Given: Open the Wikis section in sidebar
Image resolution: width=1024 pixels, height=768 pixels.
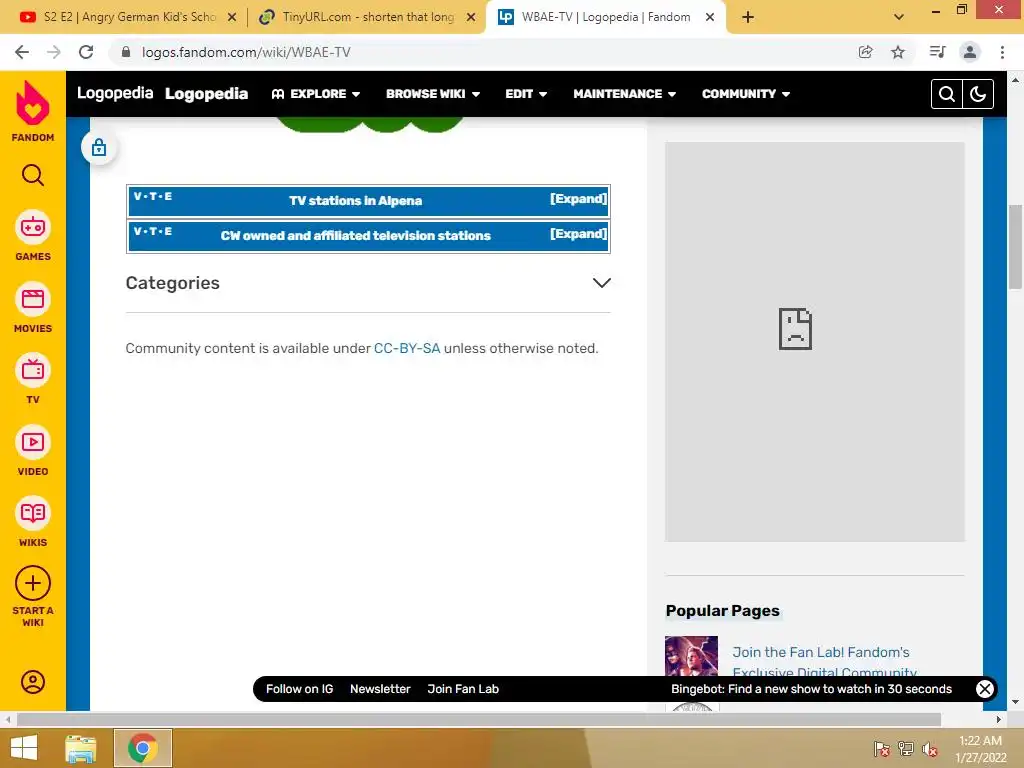Looking at the screenshot, I should (x=33, y=522).
